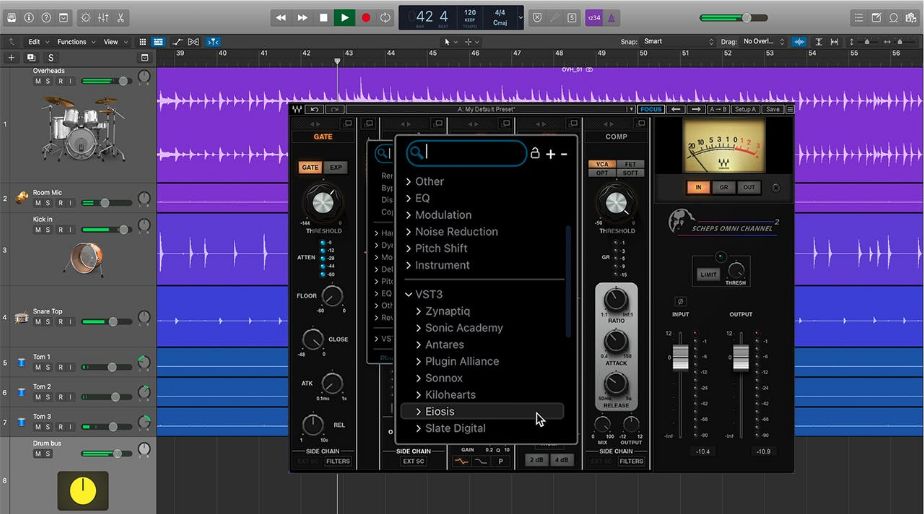
Task: Open the Snap Smart dropdown
Action: pyautogui.click(x=679, y=42)
